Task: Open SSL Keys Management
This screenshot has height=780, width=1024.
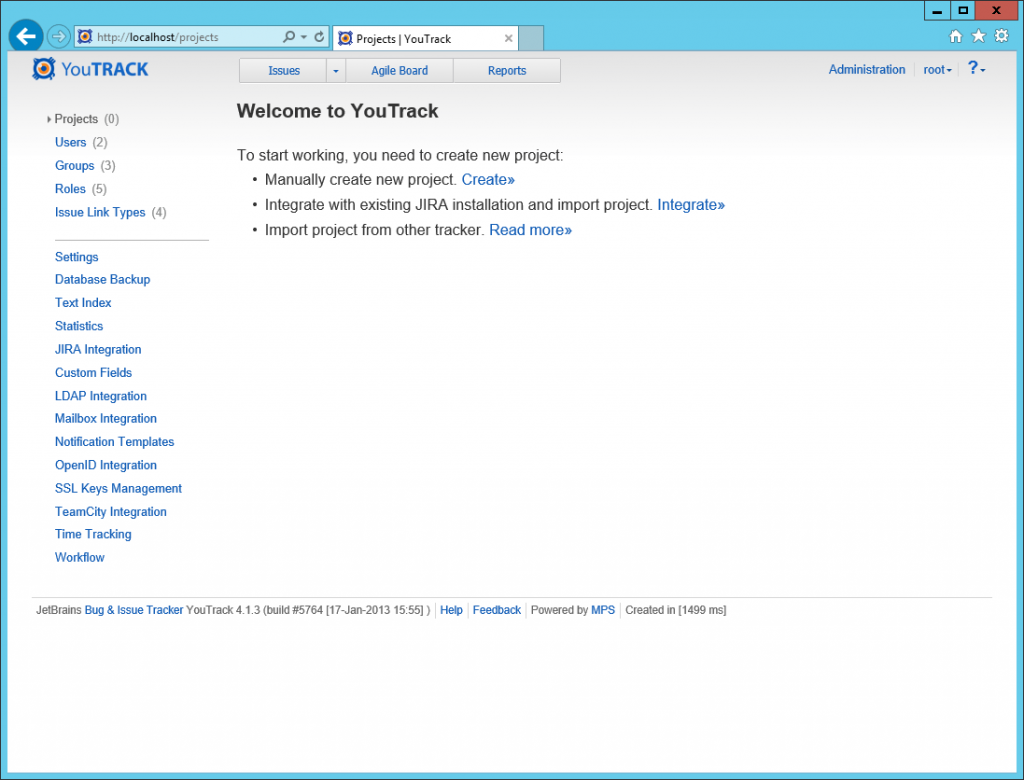Action: pyautogui.click(x=118, y=489)
